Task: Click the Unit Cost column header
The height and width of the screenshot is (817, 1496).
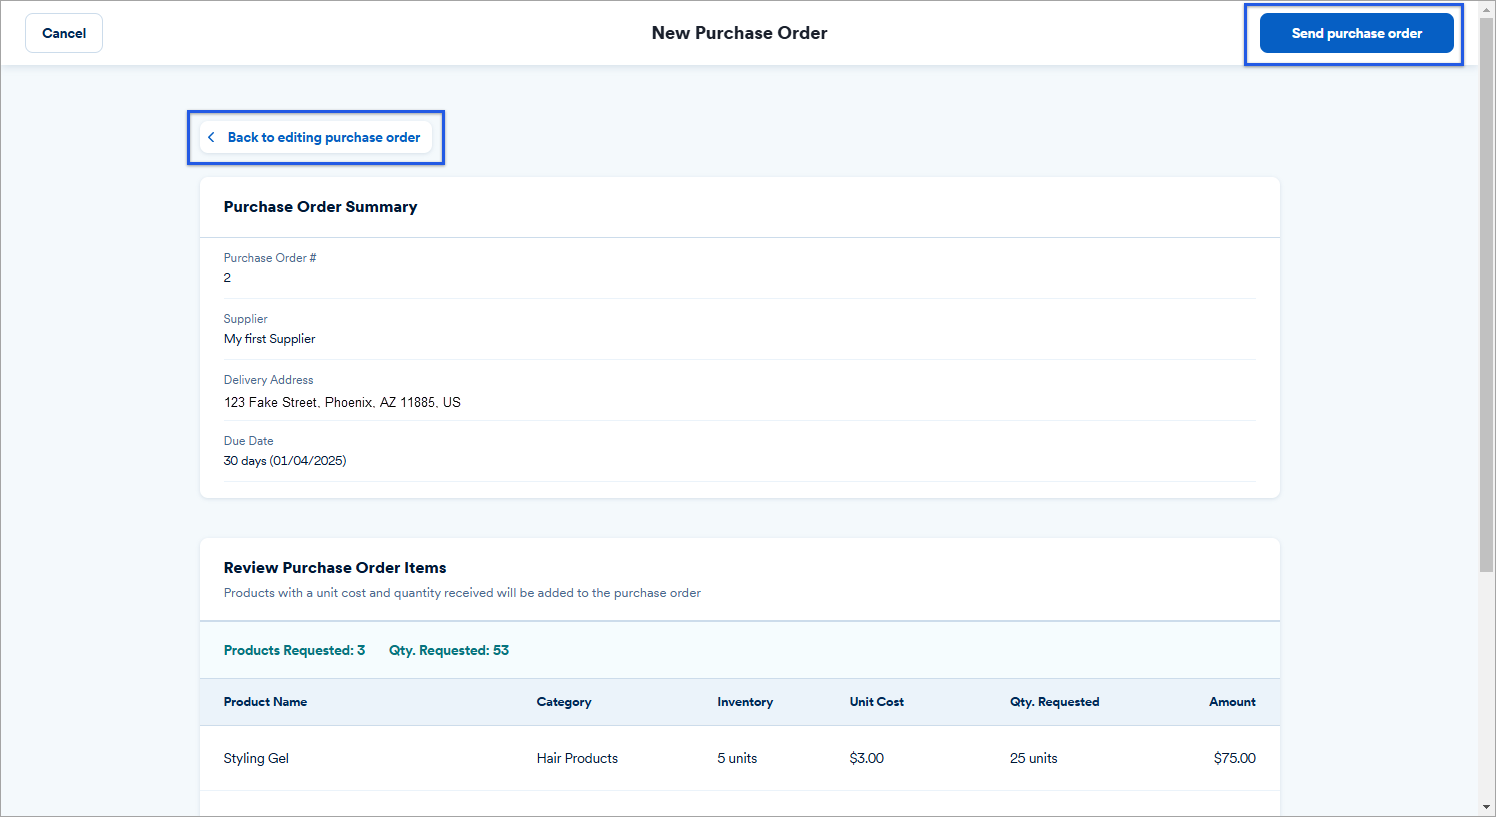Action: coord(876,701)
